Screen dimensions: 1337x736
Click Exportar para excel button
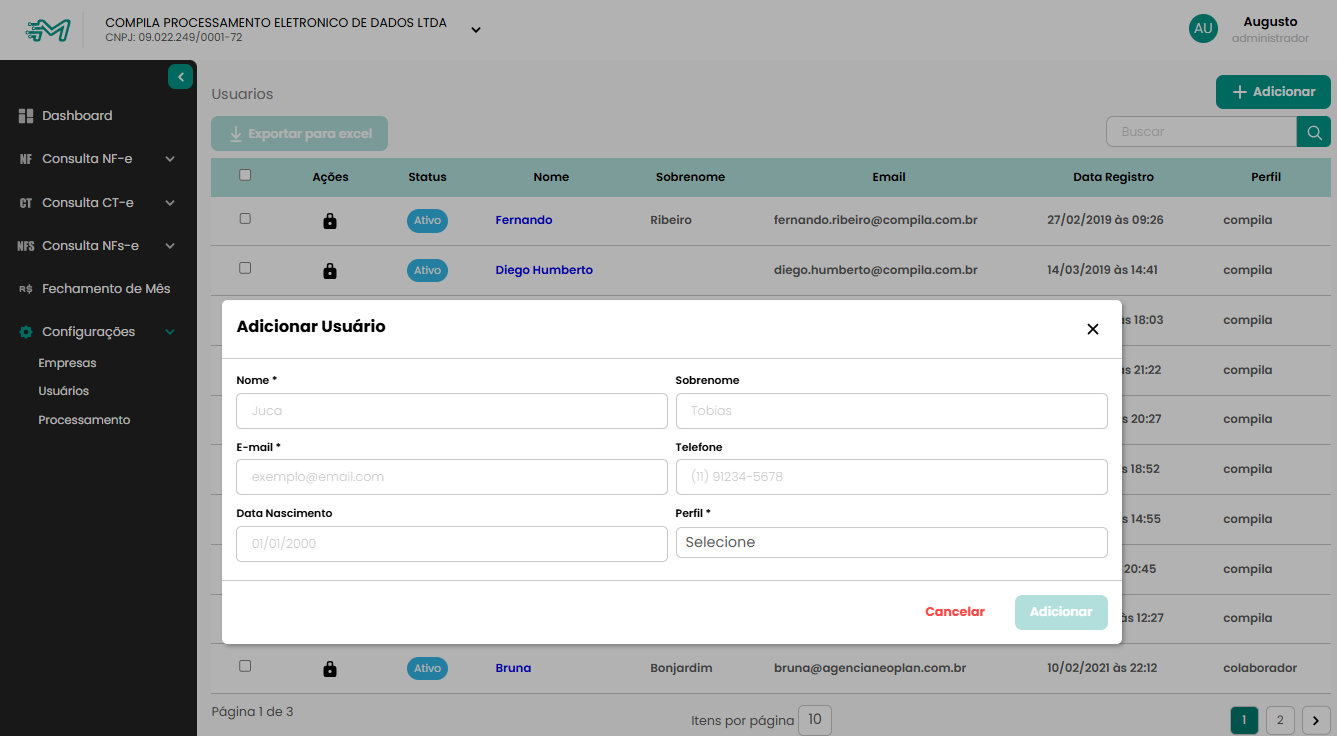coord(299,134)
